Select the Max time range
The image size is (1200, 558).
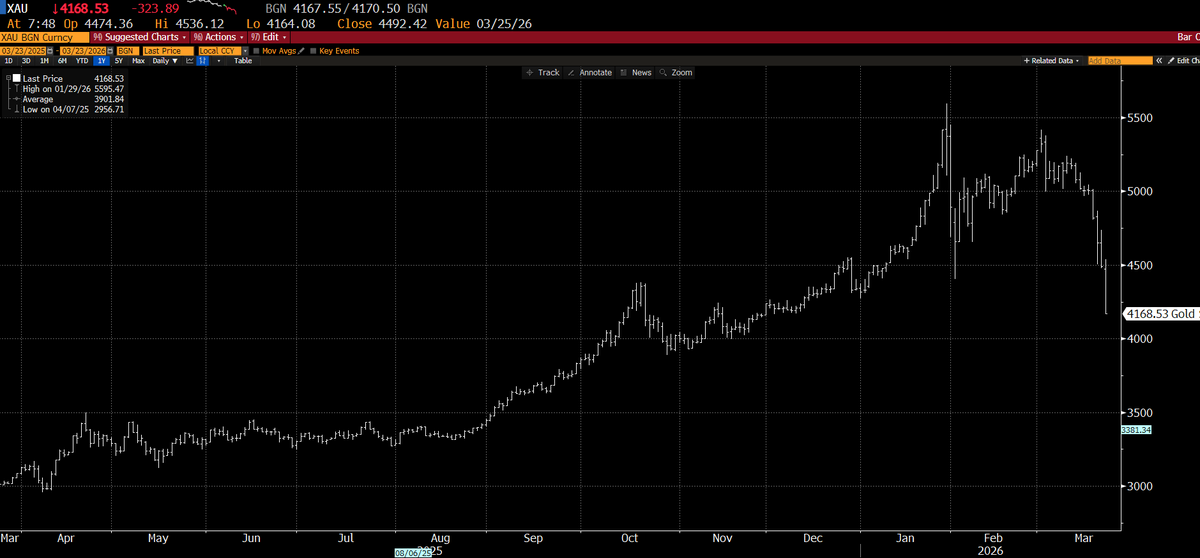point(138,61)
